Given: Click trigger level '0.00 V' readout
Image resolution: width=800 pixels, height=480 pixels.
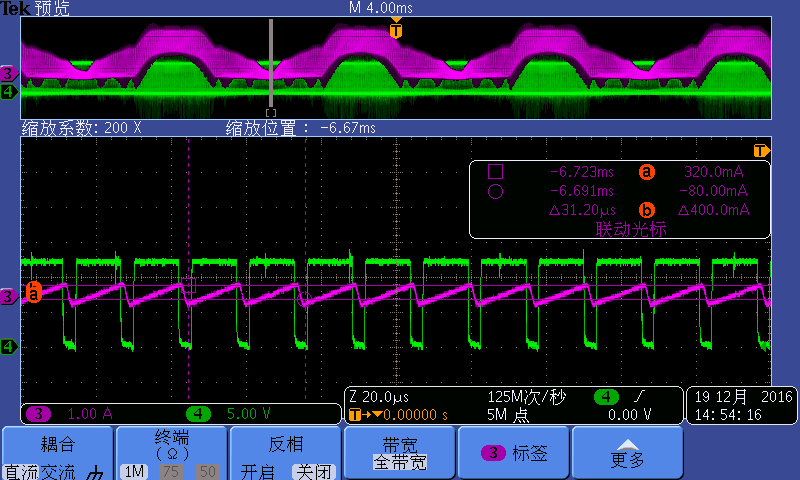Looking at the screenshot, I should 630,415.
